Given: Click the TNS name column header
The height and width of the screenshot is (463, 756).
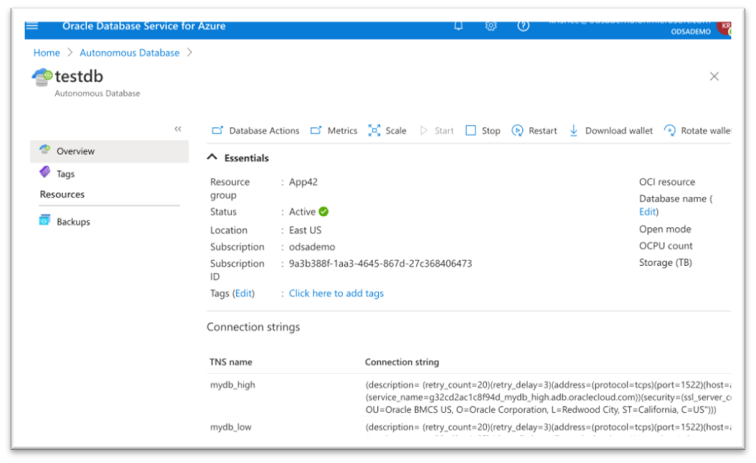Looking at the screenshot, I should (x=231, y=362).
